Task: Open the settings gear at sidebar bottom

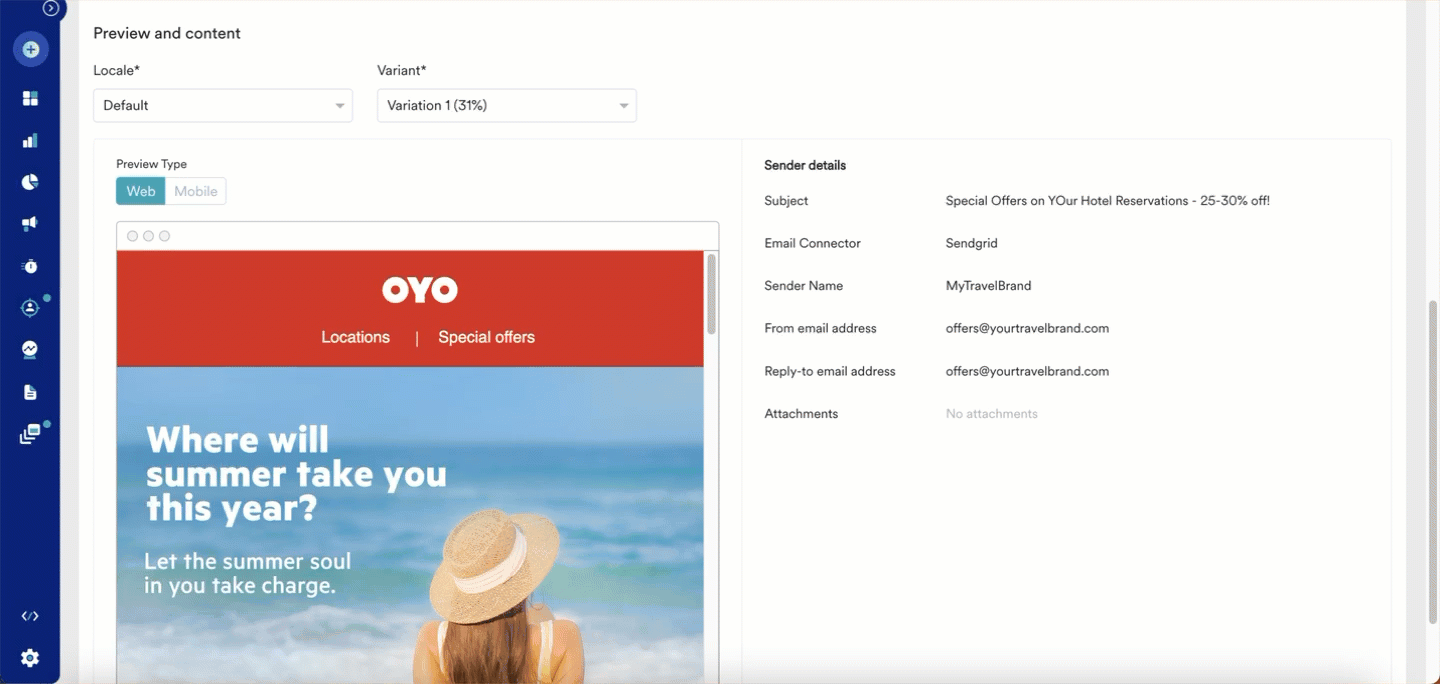Action: [30, 657]
